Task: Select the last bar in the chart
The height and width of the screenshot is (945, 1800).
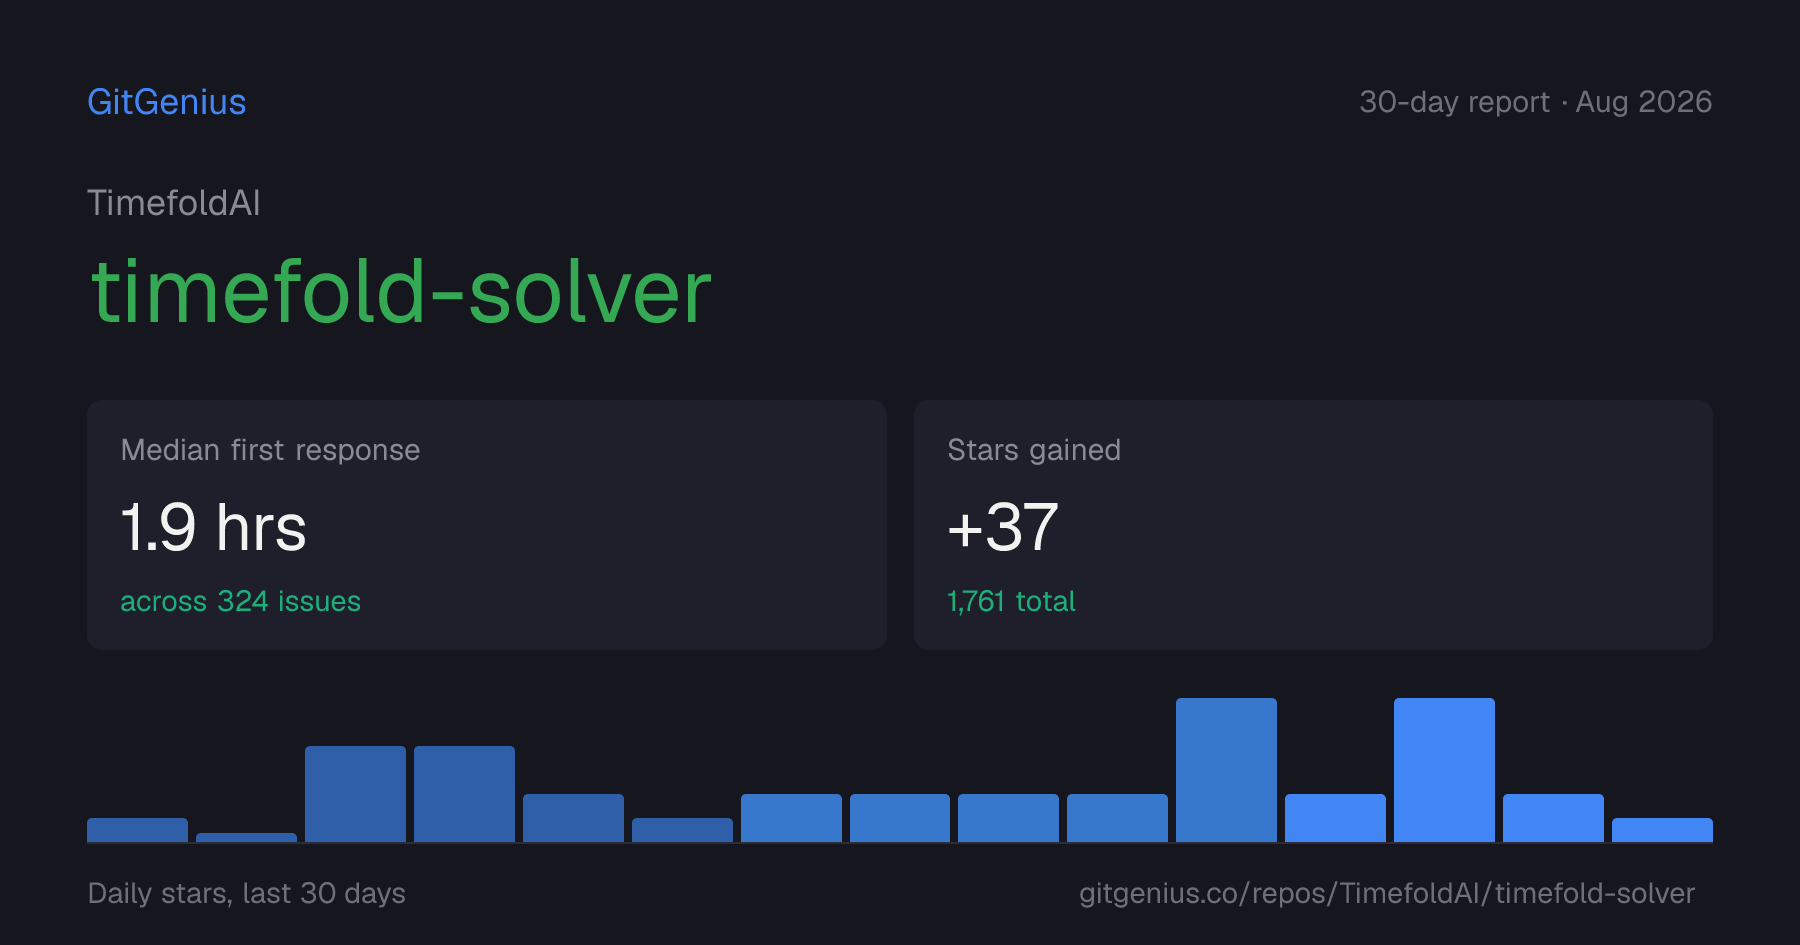Action: pos(1662,830)
